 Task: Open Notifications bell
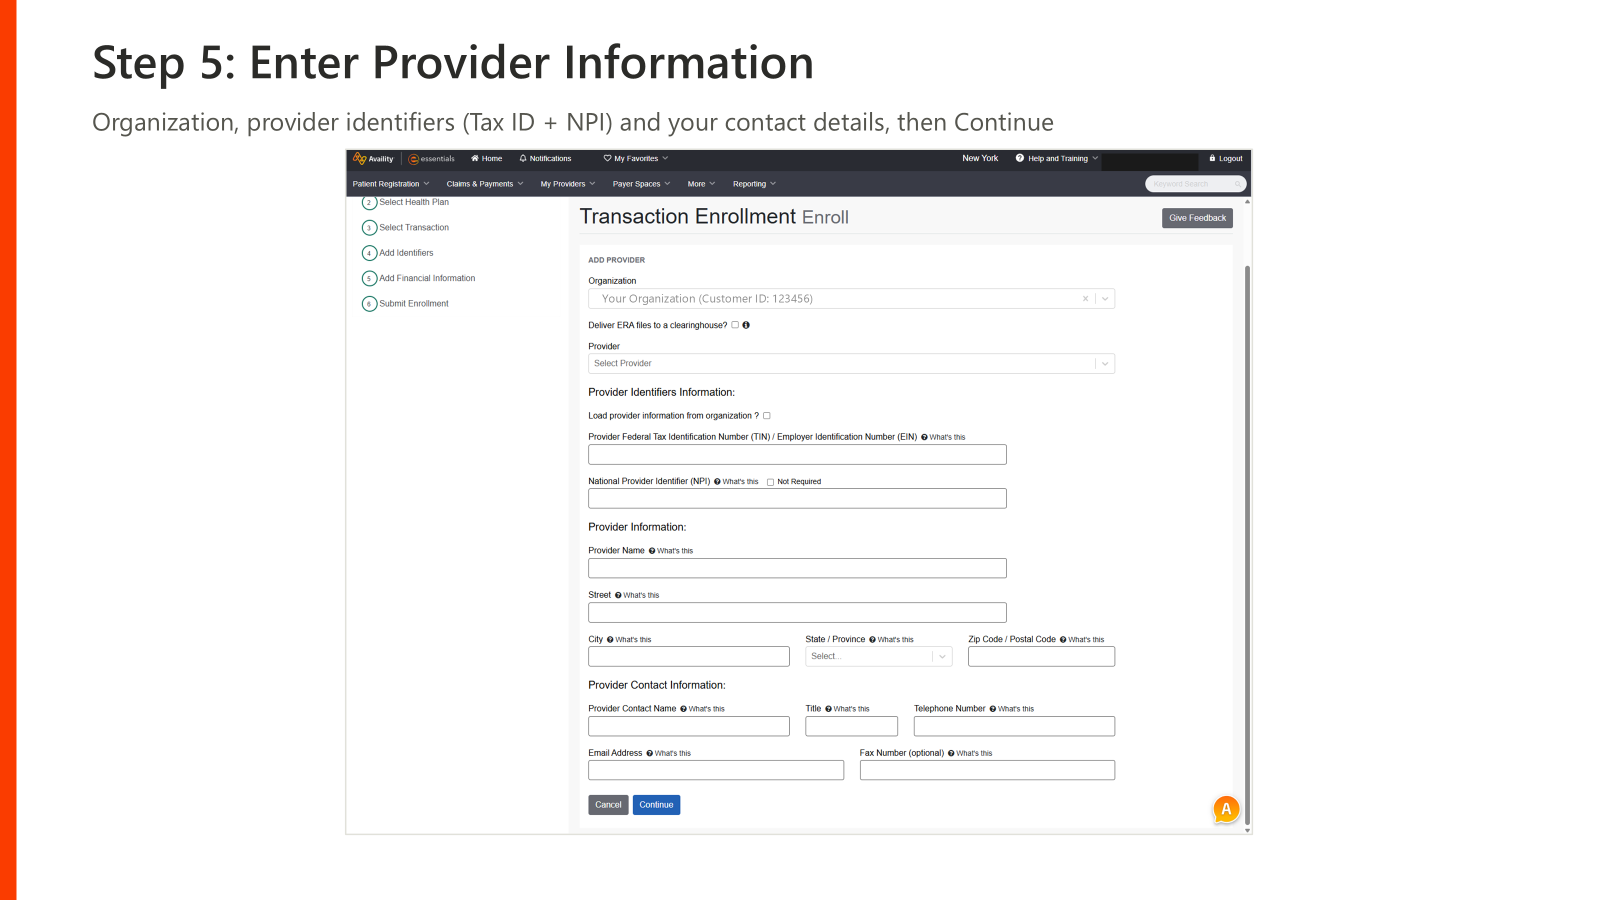point(546,158)
